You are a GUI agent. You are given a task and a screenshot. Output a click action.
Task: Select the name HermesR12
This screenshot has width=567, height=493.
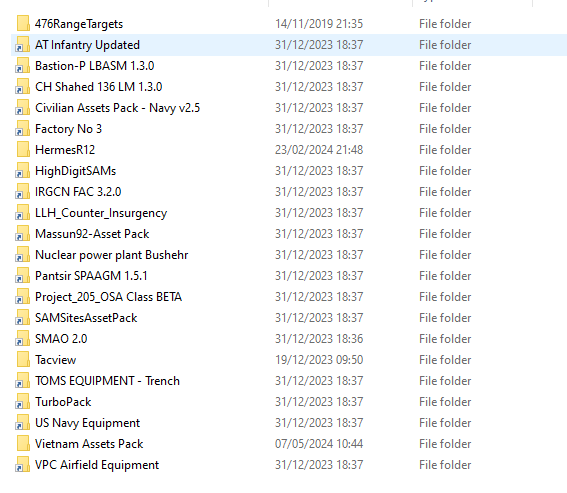click(x=65, y=150)
